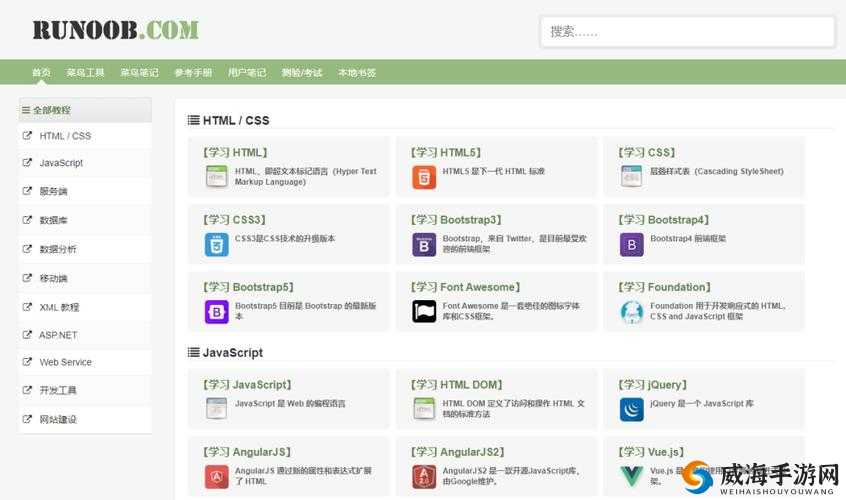This screenshot has width=846, height=500.
Task: Select sidebar text 服务端
Action: (53, 191)
